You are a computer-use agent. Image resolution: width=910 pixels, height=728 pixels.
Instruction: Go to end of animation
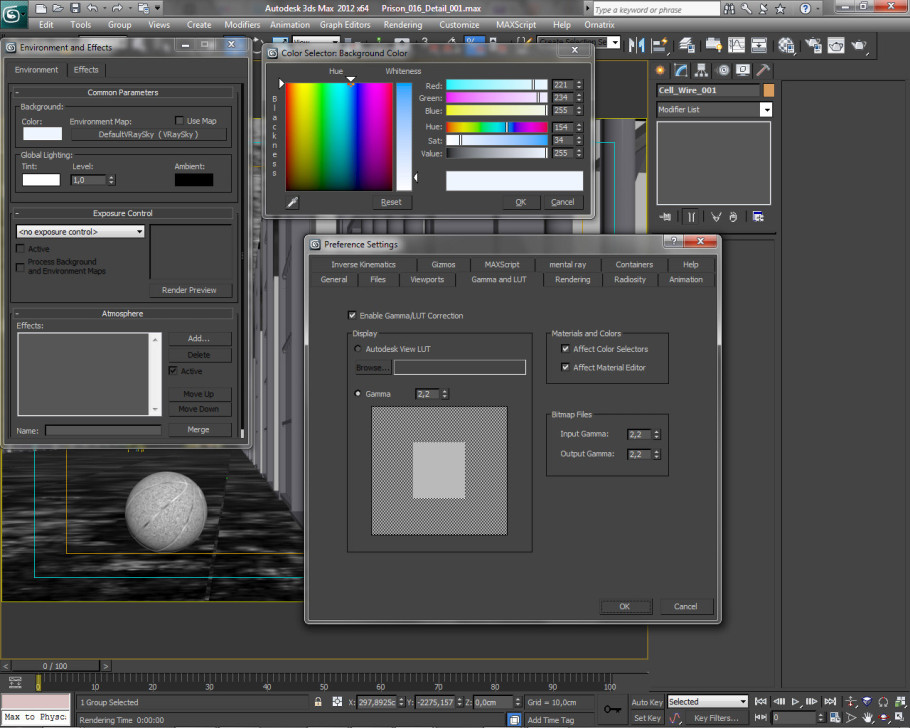[830, 702]
